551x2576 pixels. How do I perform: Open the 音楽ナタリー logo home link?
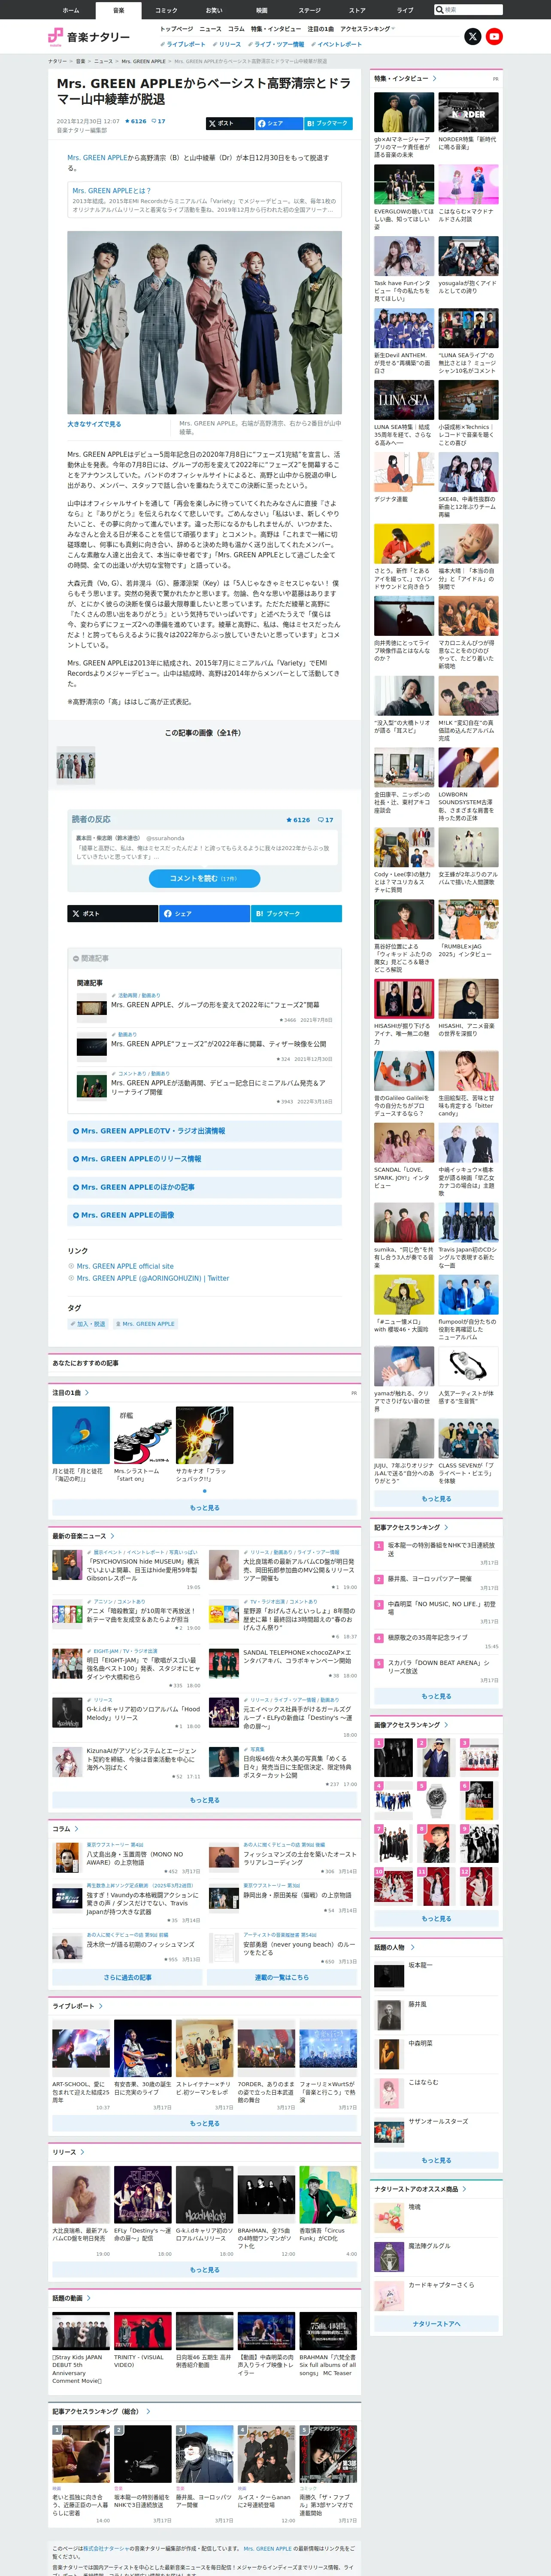click(x=89, y=37)
